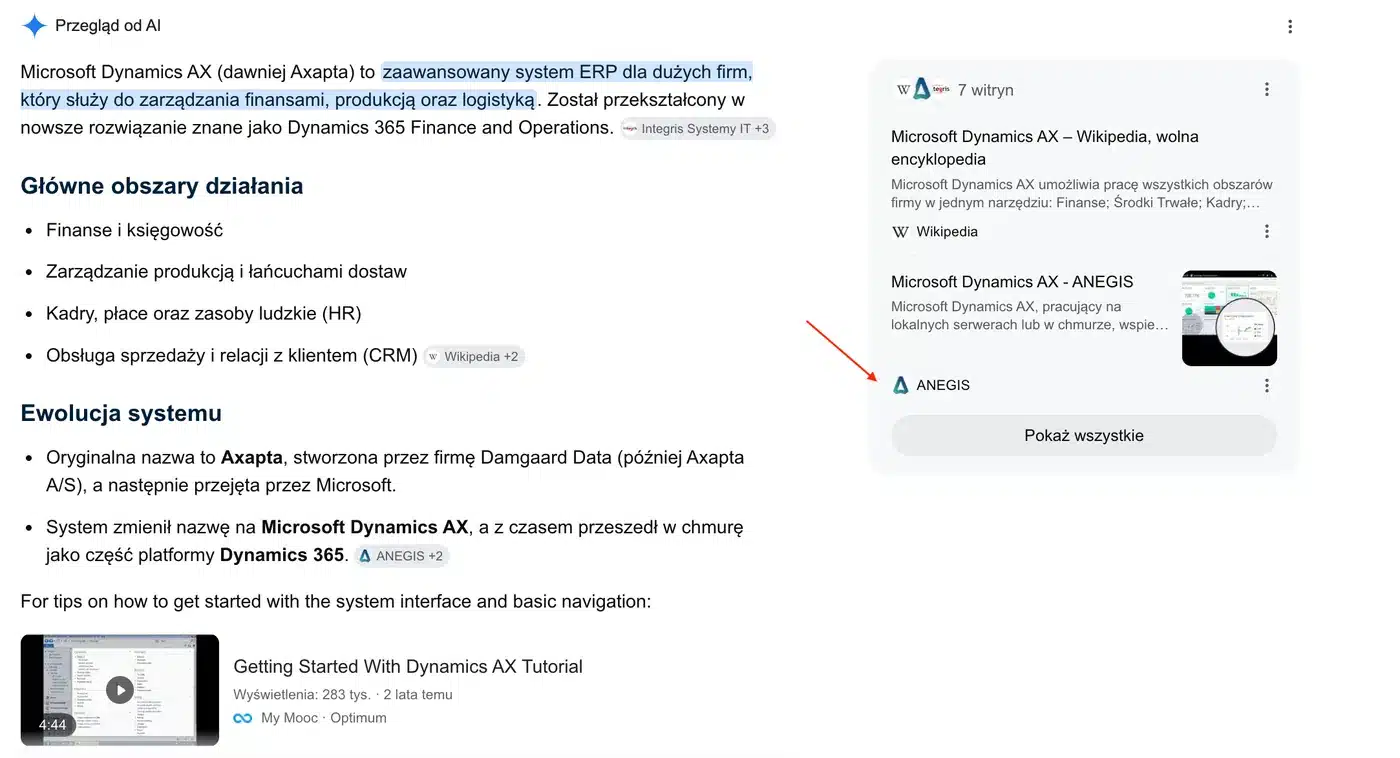Image resolution: width=1400 pixels, height=758 pixels.
Task: Open the AI overview three-dot menu
Action: 1290,27
